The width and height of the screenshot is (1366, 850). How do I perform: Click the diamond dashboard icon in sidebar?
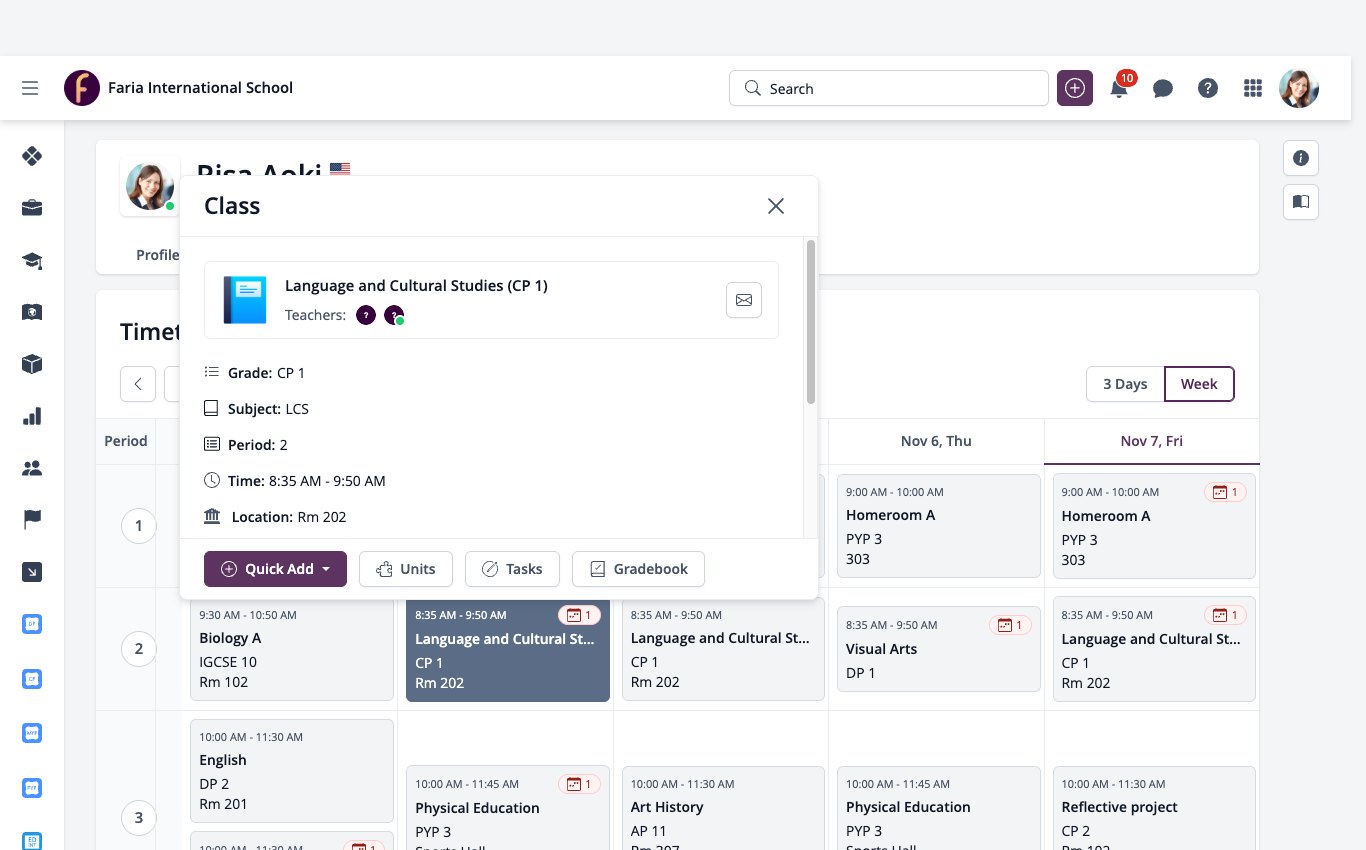point(32,155)
